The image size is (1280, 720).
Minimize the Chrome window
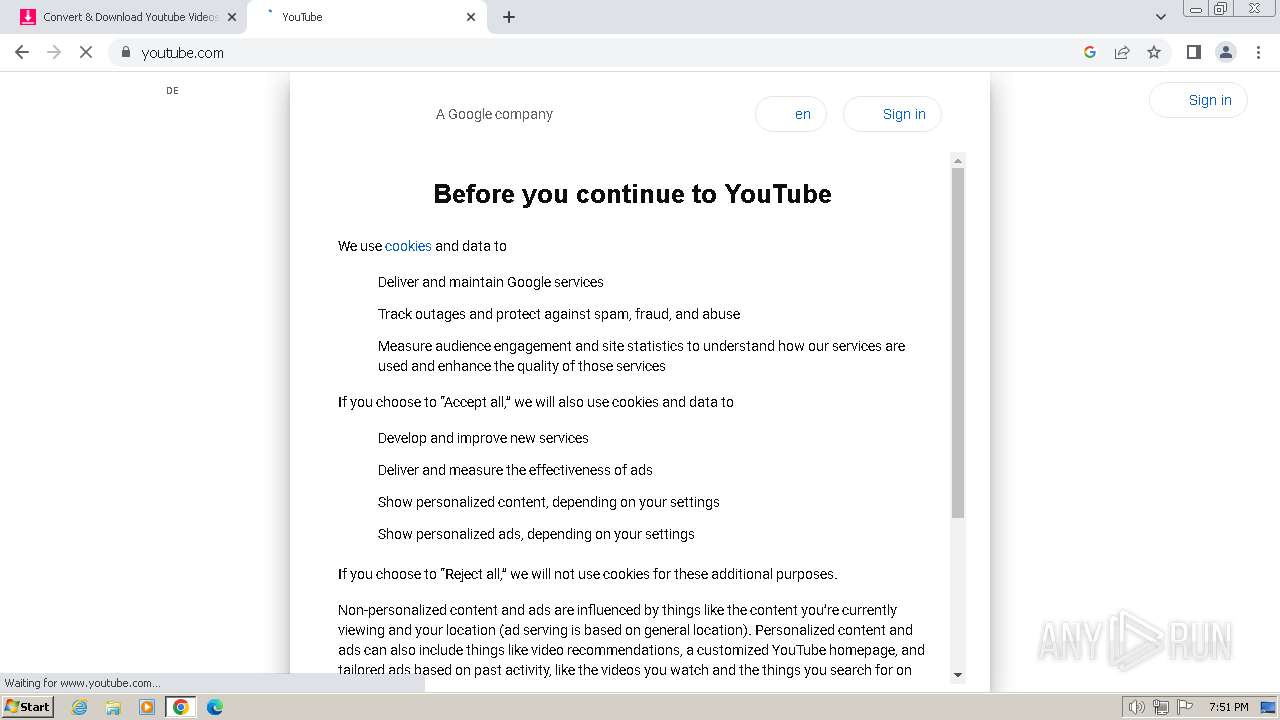pos(1196,8)
